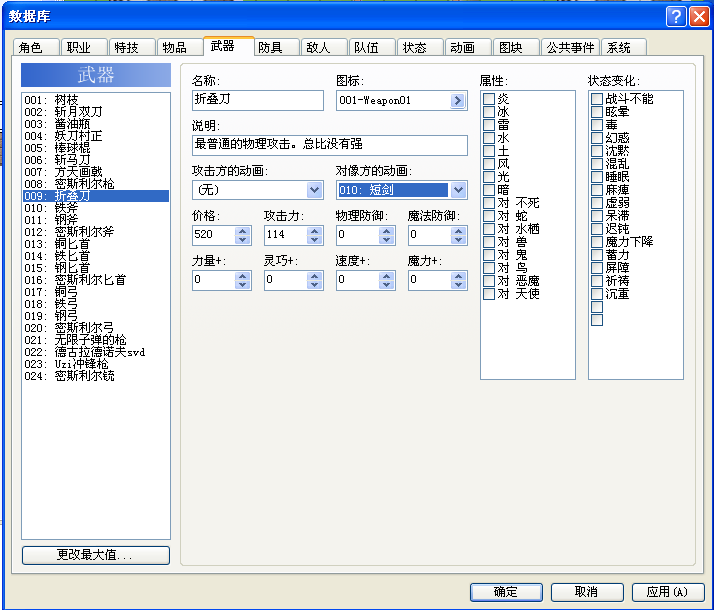This screenshot has width=714, height=610.
Task: Switch to the 职业 tab
Action: (84, 47)
